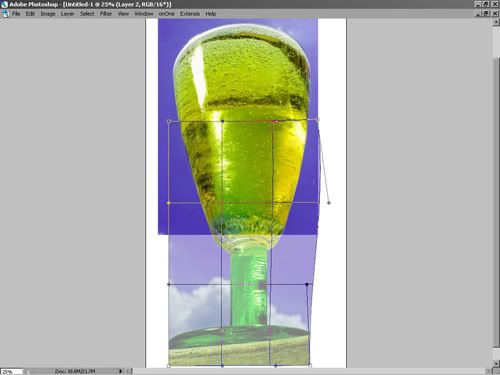Open the onOne plugin menu
Screen dimensions: 500x375
point(166,14)
